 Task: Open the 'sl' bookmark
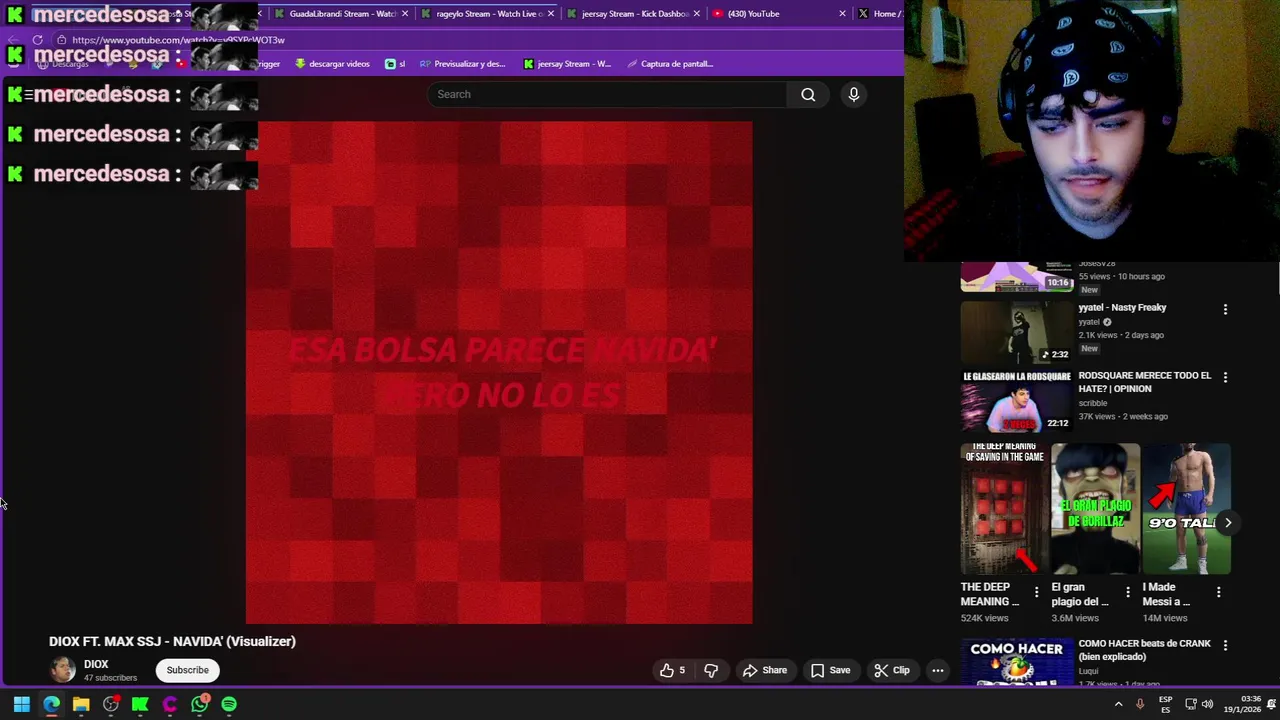click(395, 64)
